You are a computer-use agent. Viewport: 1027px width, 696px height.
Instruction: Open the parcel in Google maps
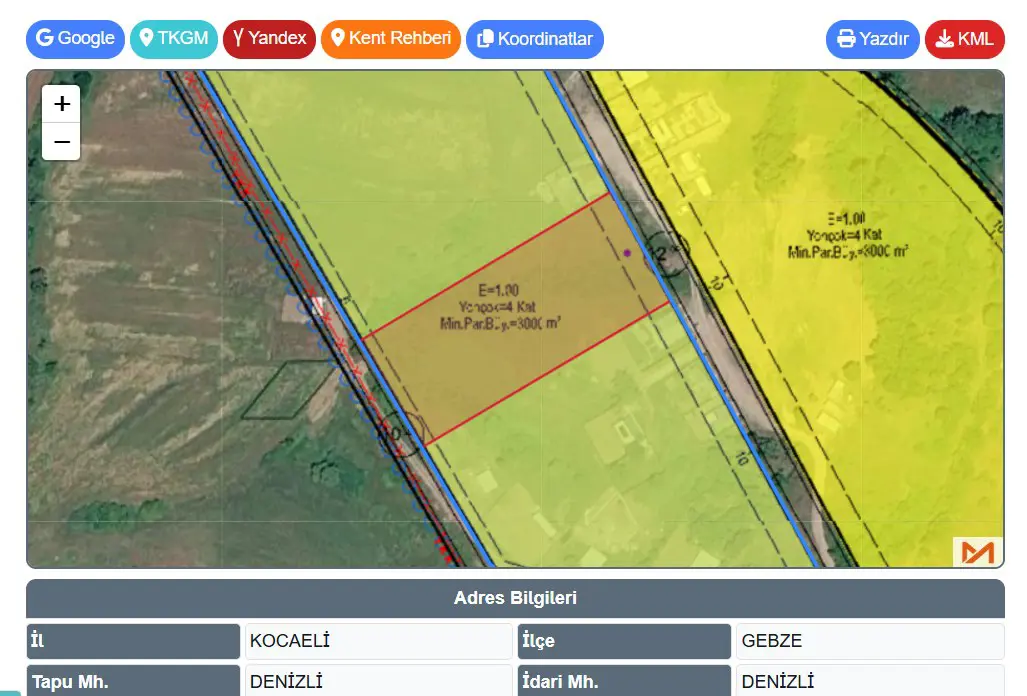click(75, 39)
